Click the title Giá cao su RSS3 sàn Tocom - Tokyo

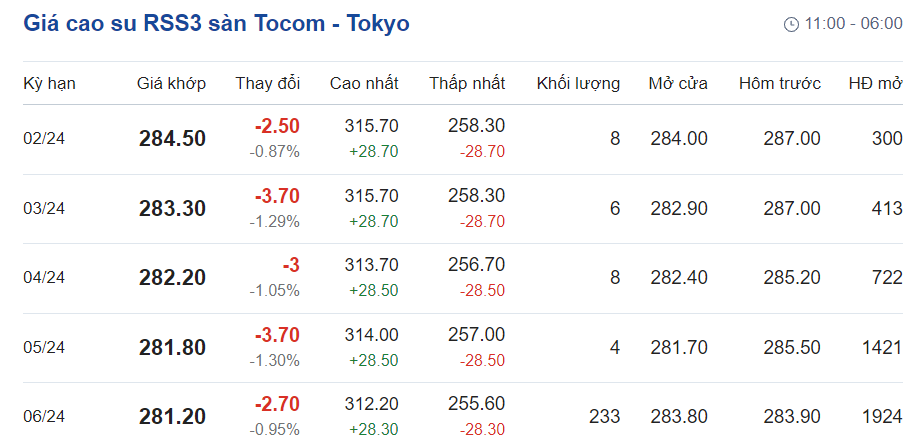click(x=216, y=23)
